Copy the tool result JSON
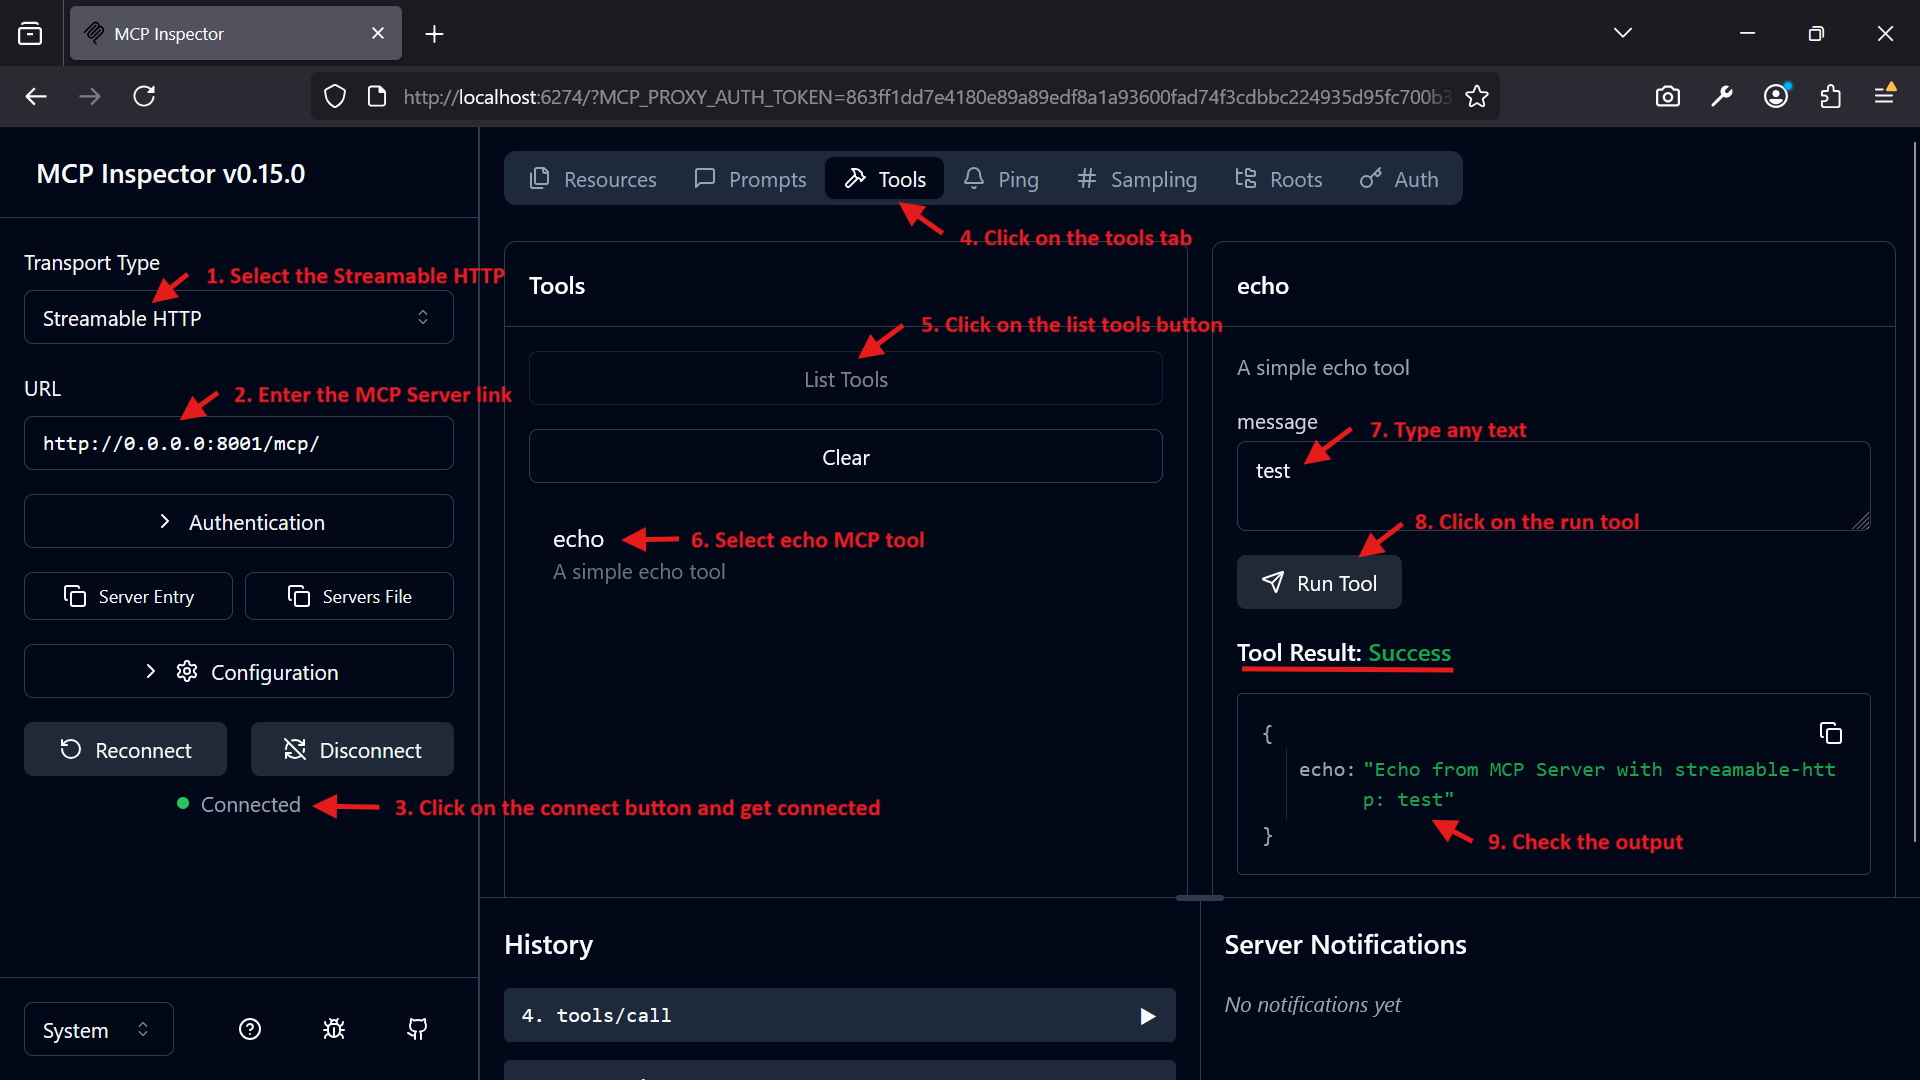The width and height of the screenshot is (1920, 1080). 1831,733
